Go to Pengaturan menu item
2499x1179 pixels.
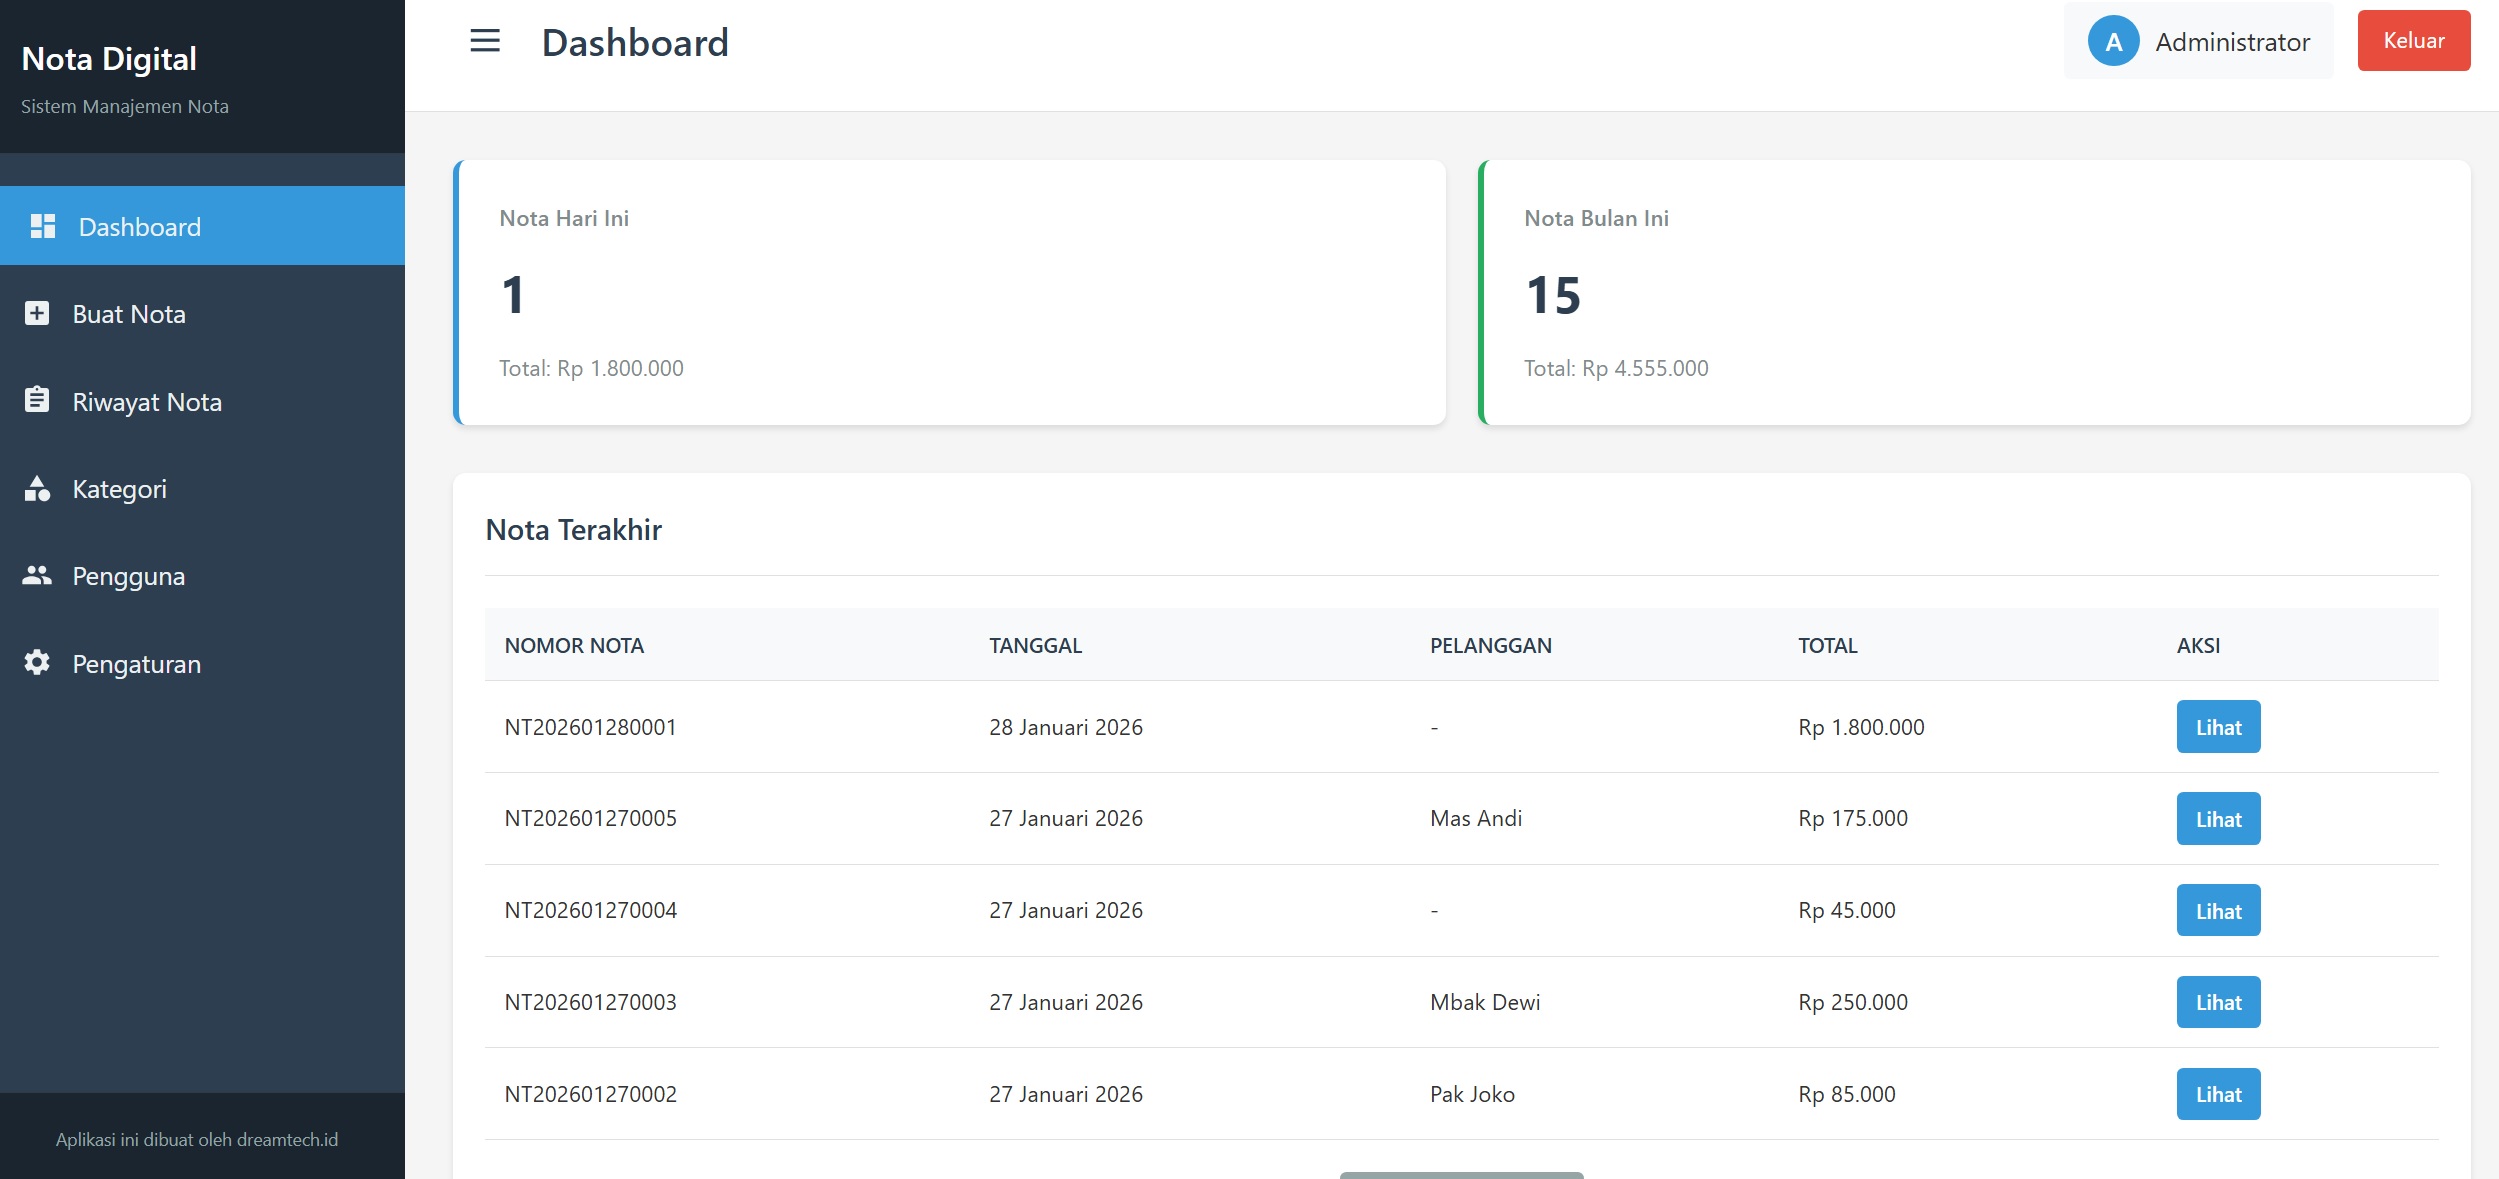[137, 664]
